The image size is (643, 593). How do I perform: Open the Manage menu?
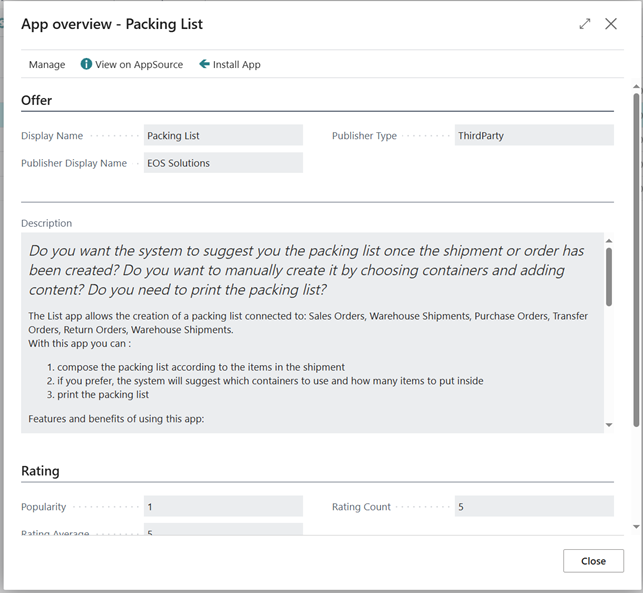47,64
